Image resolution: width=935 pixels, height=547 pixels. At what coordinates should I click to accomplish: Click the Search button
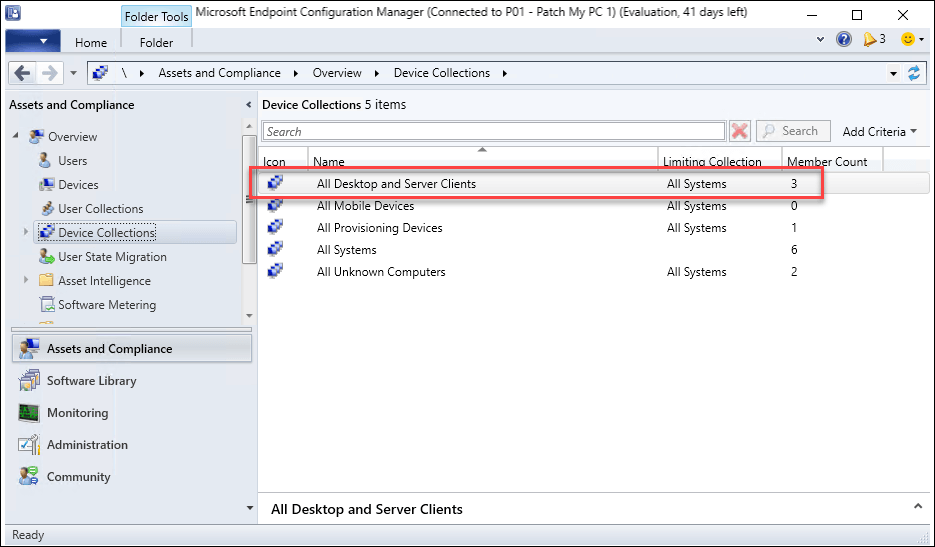[x=792, y=131]
